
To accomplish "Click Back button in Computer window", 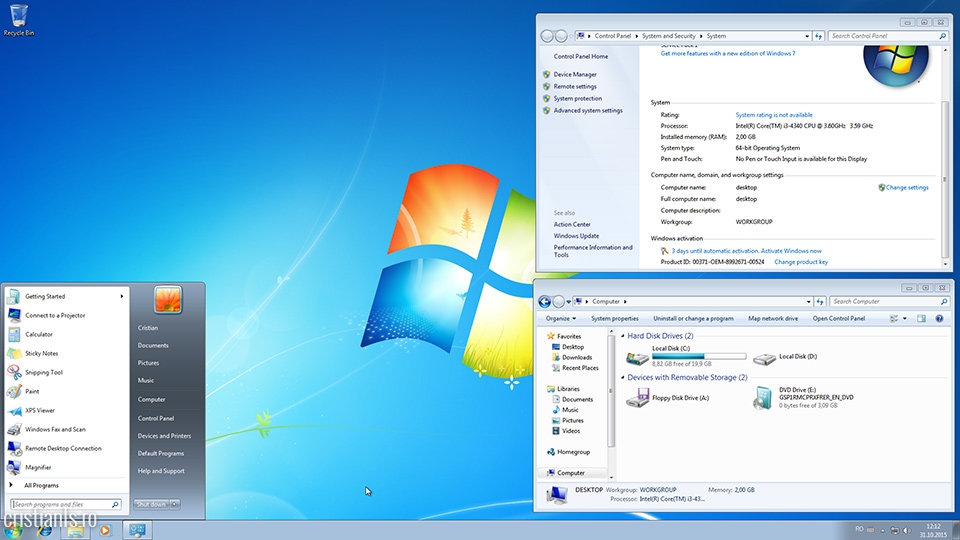I will click(x=544, y=301).
